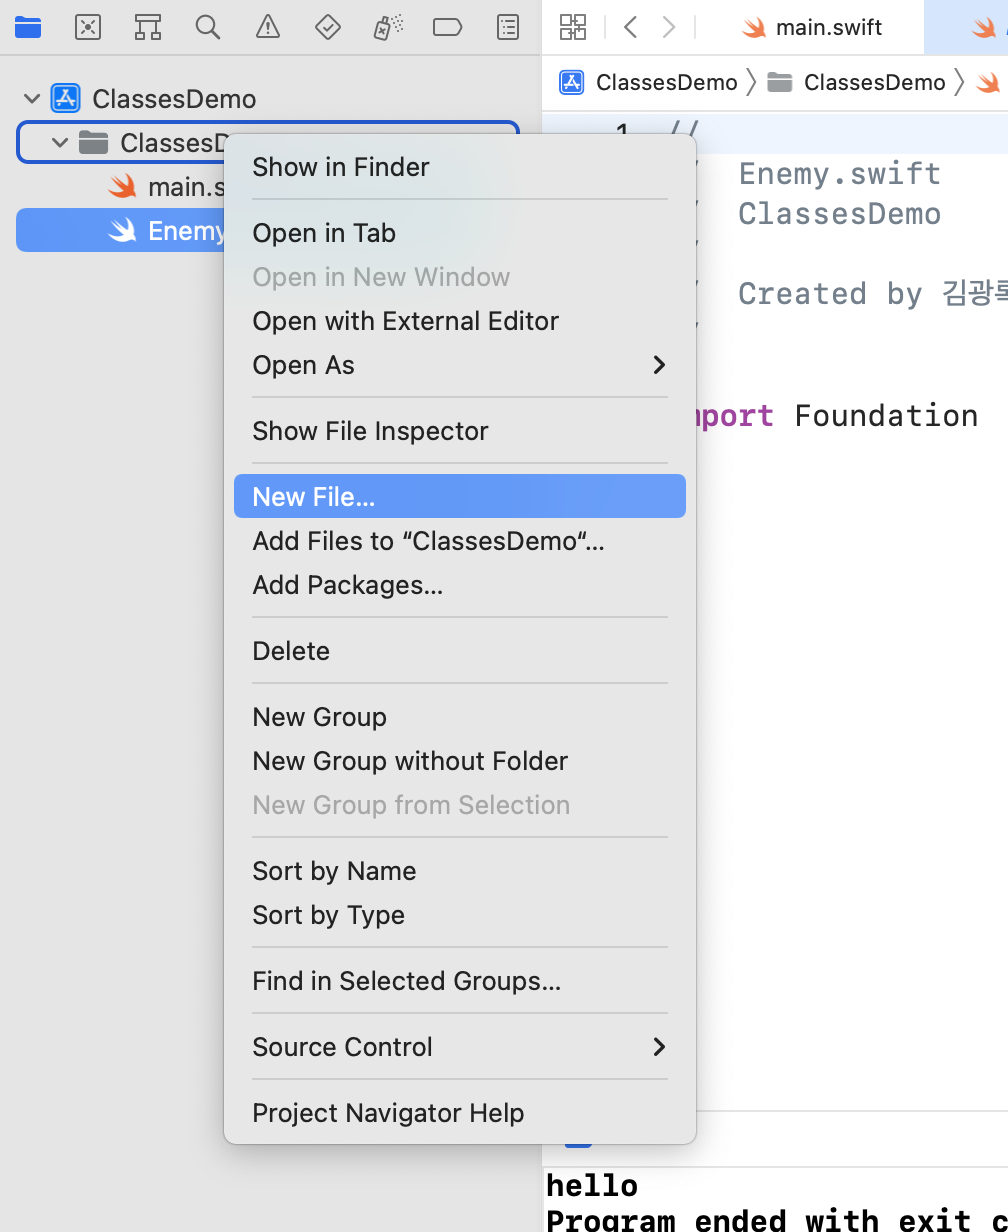
Task: Collapse the ClassesDemo folder group
Action: click(60, 143)
